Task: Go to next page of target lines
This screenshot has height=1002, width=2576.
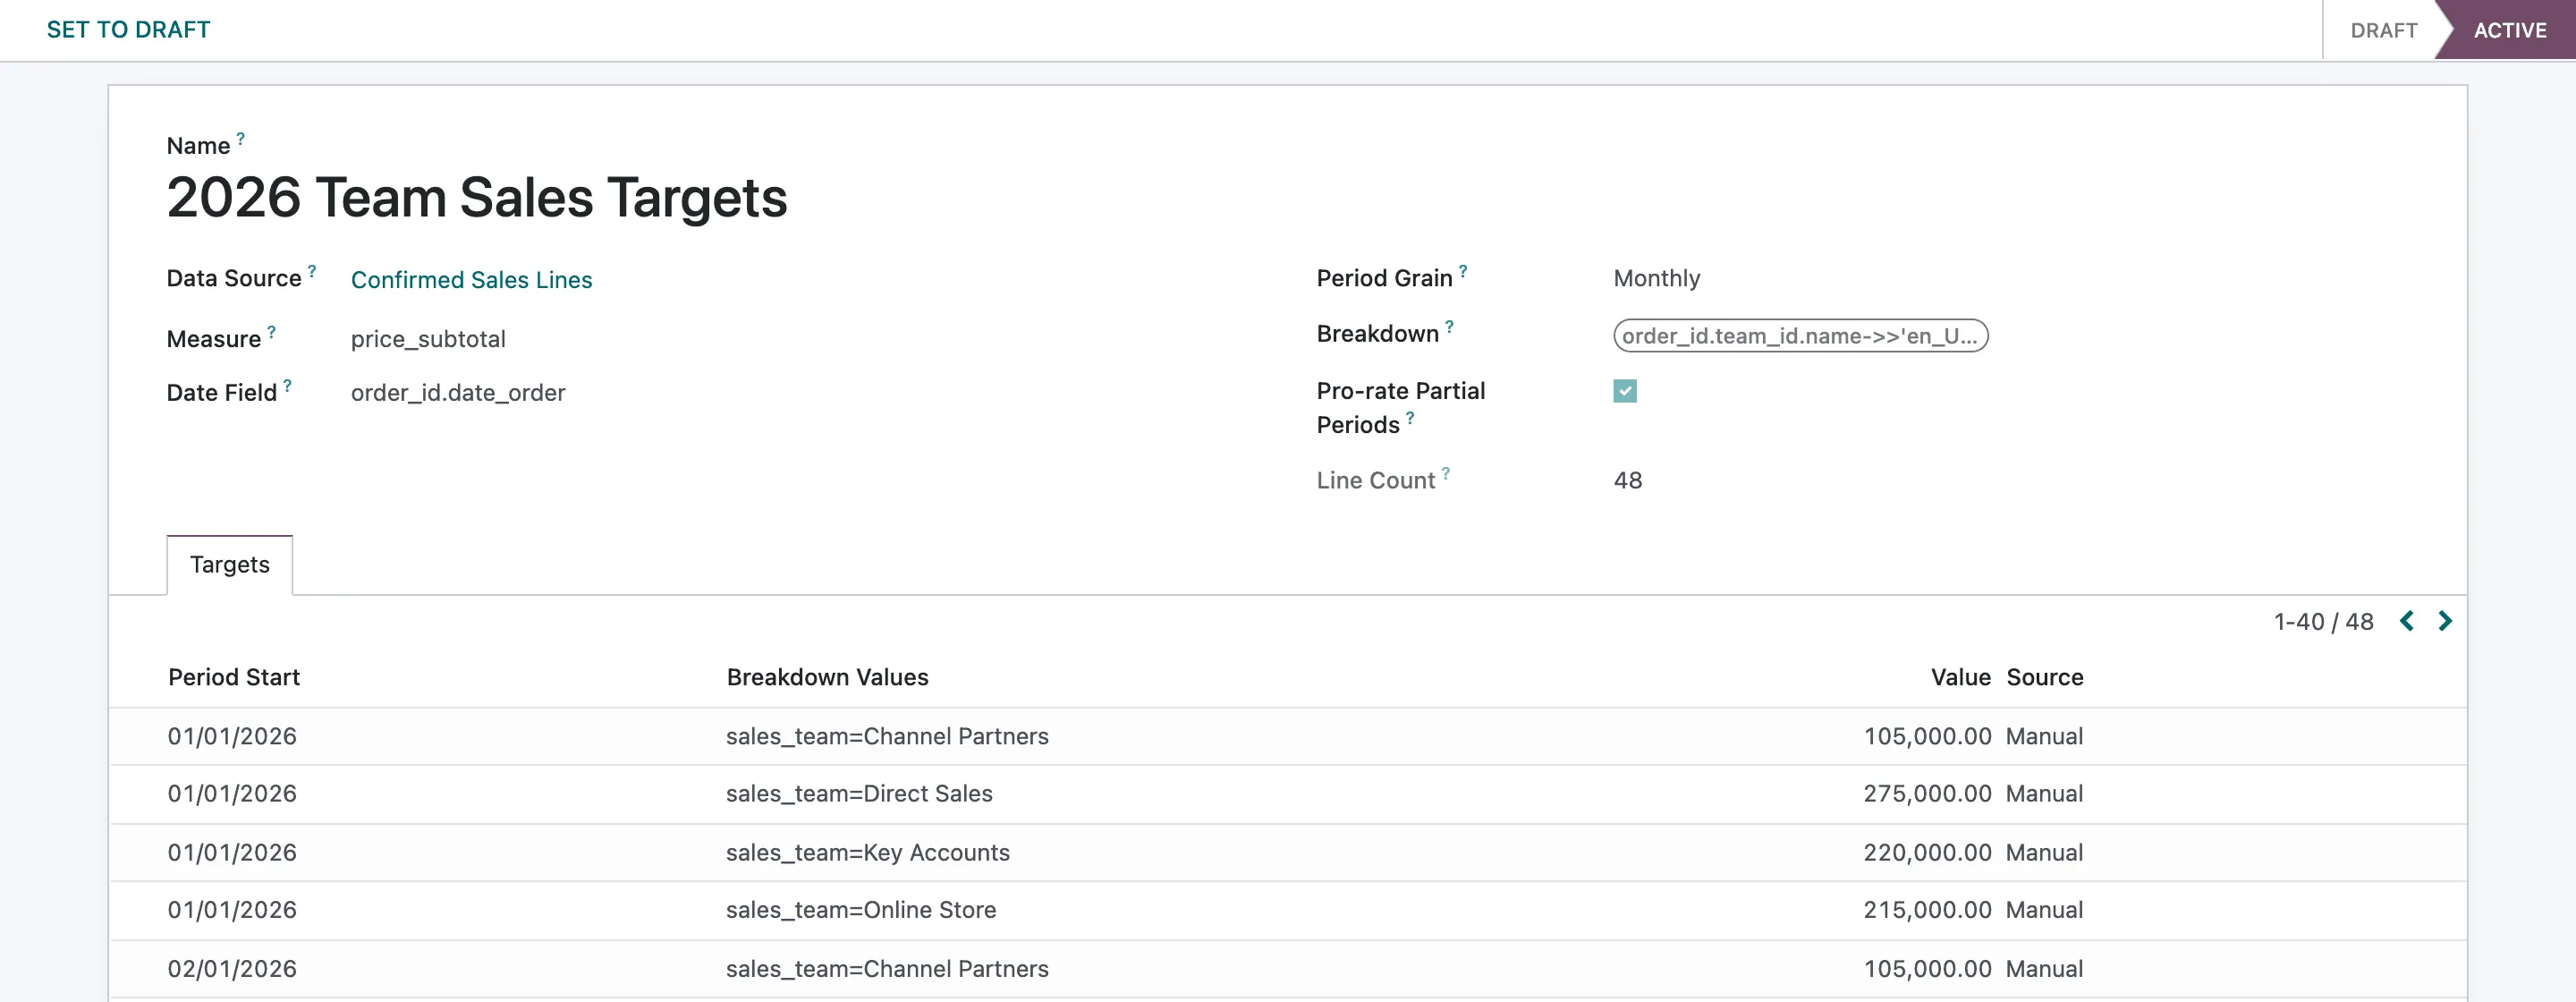Action: point(2445,621)
